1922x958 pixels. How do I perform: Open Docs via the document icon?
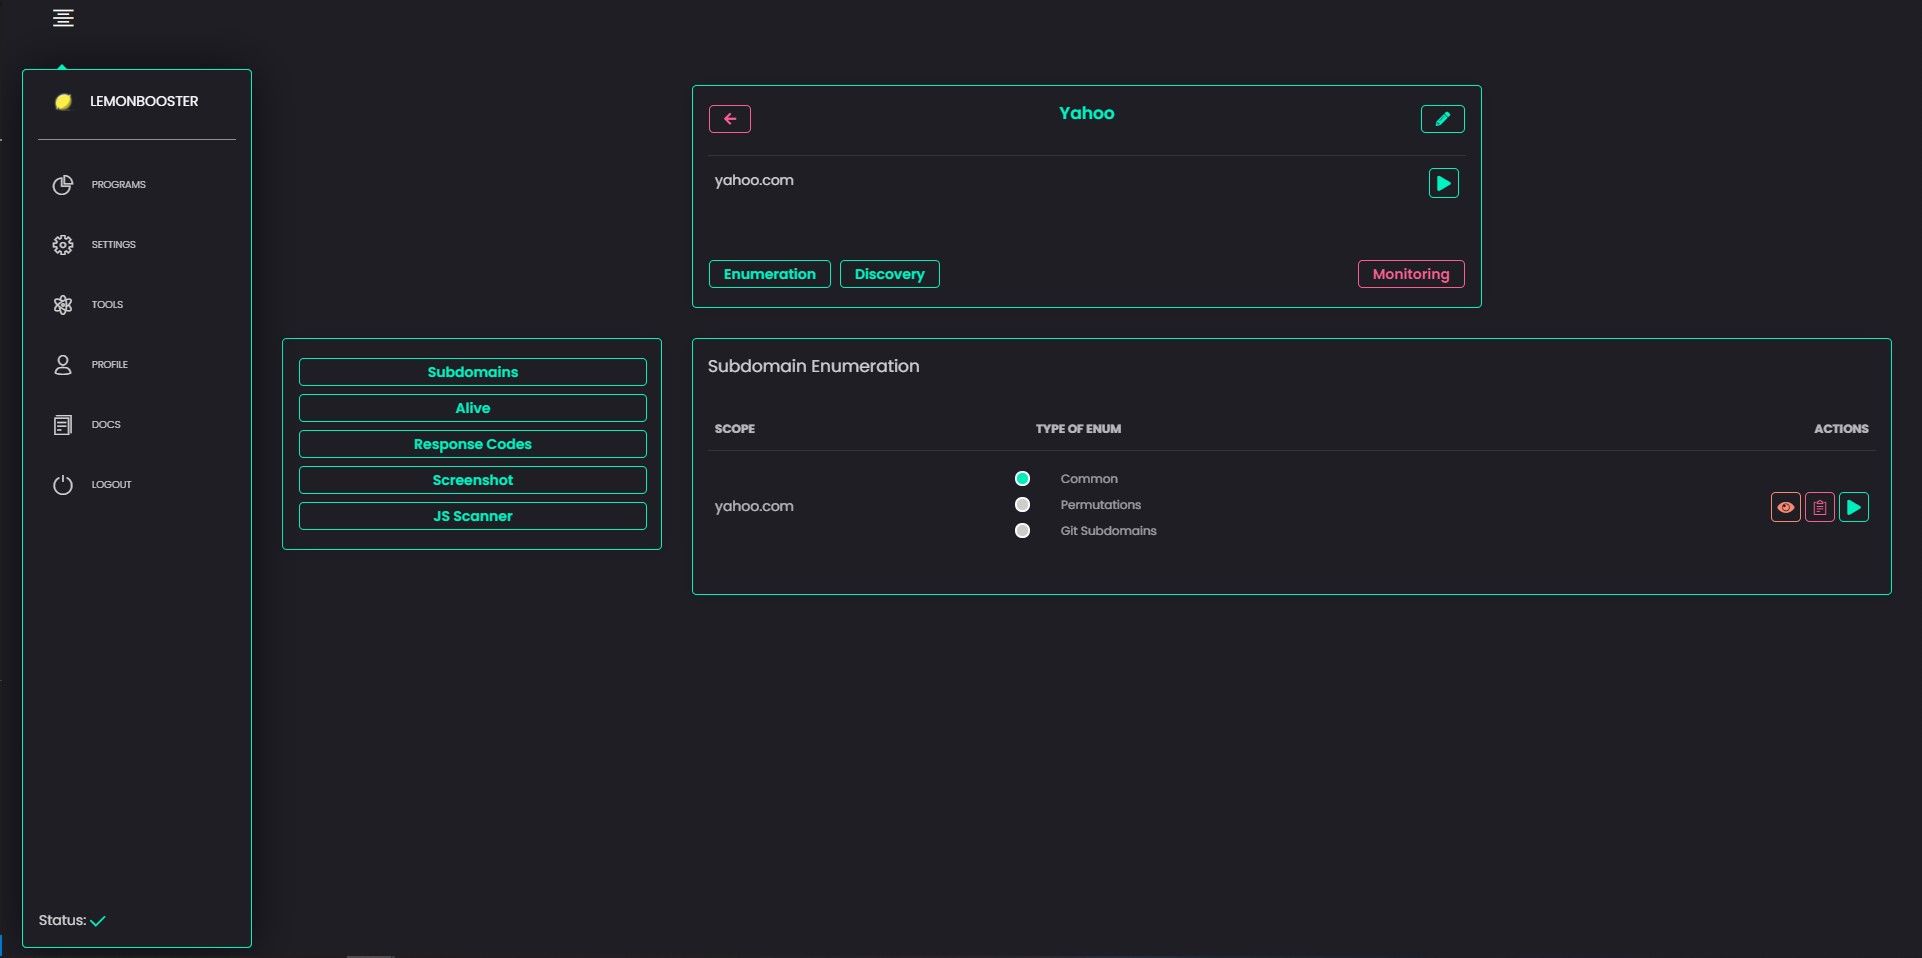tap(63, 425)
